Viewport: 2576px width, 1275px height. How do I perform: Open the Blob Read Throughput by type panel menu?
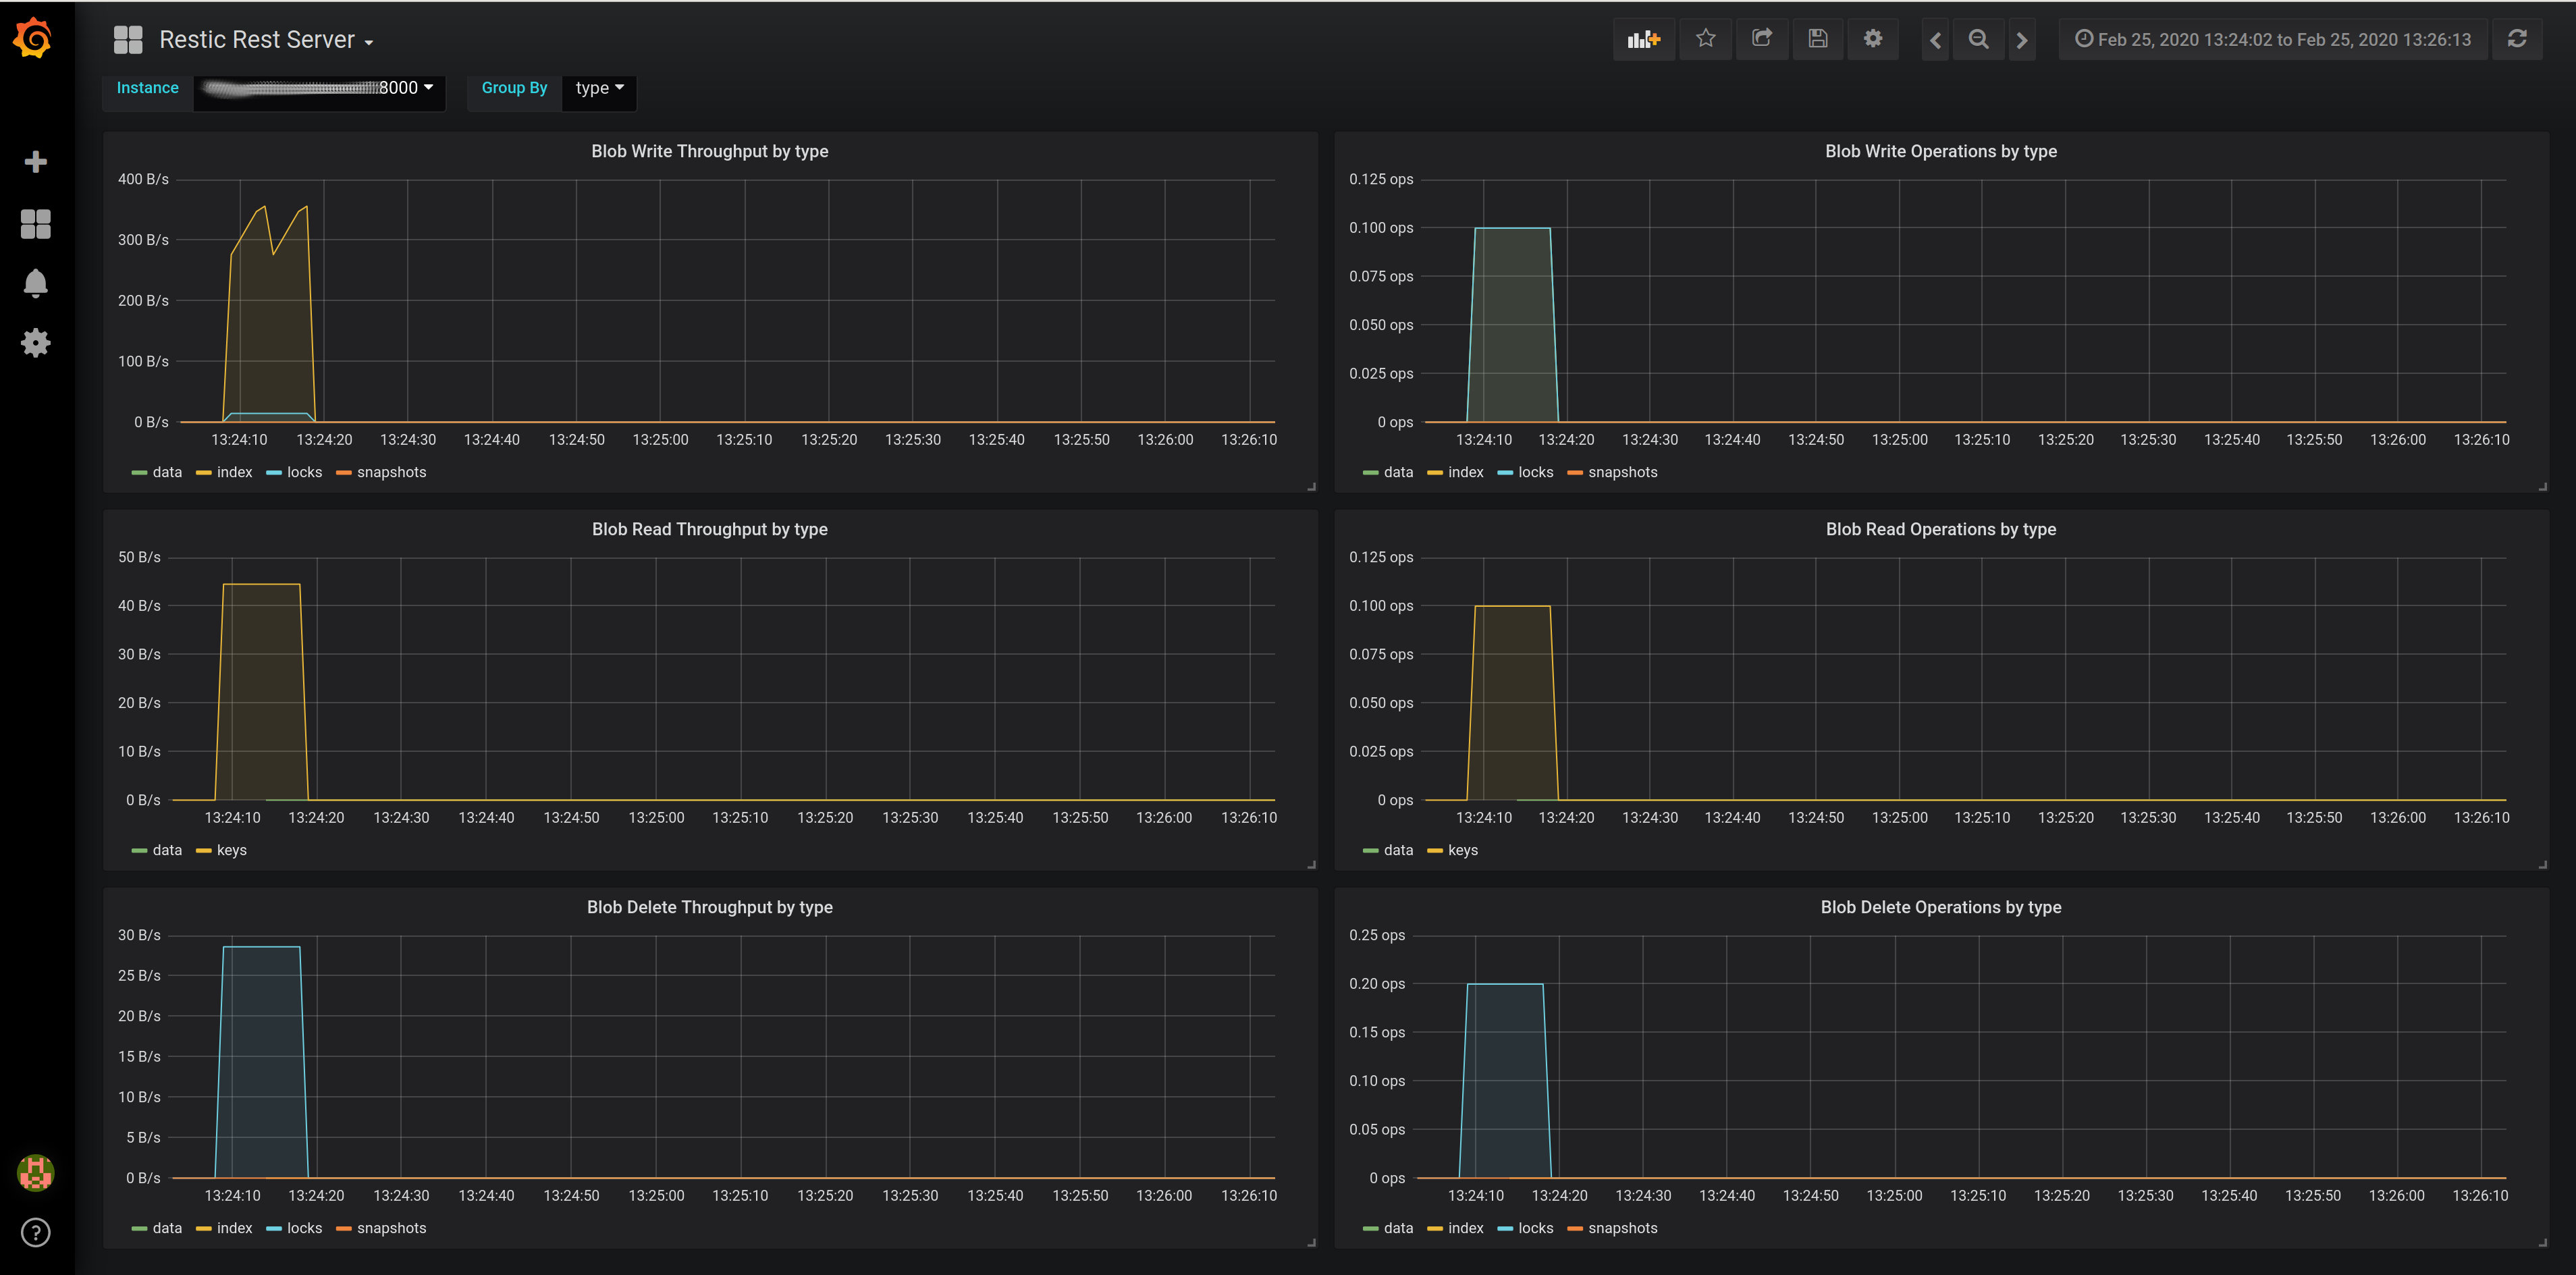[x=709, y=529]
